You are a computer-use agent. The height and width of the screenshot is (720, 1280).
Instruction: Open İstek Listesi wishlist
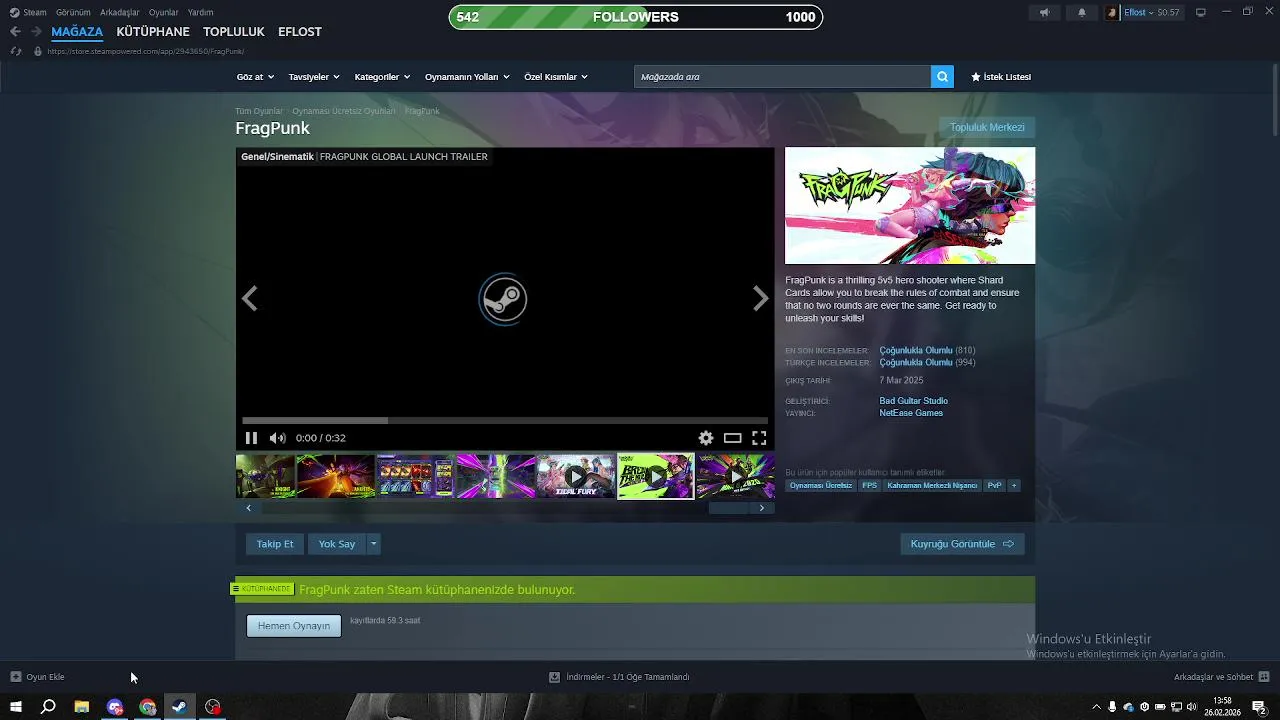coord(1001,77)
